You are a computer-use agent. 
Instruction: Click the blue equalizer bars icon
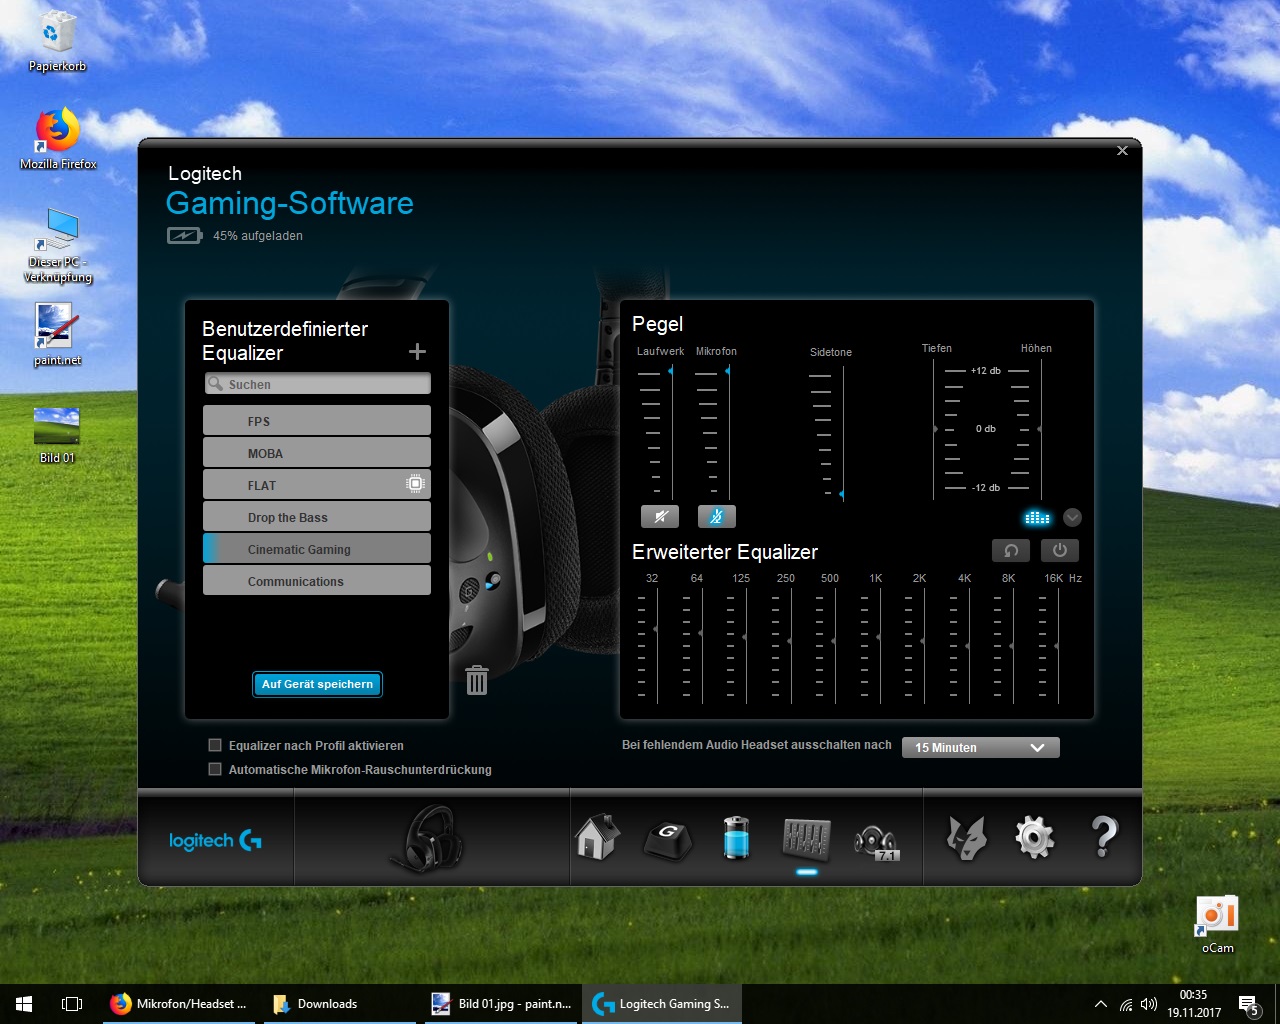pos(1037,517)
